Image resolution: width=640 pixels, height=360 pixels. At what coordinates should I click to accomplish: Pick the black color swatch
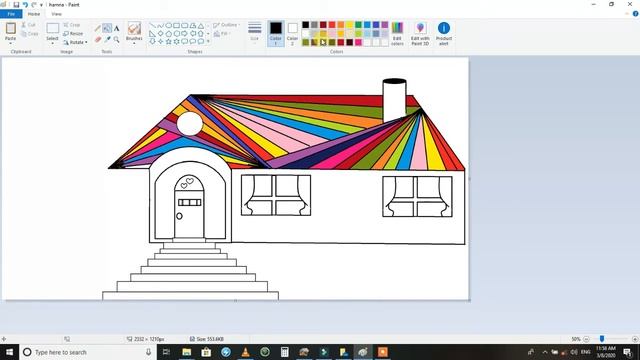[x=305, y=25]
